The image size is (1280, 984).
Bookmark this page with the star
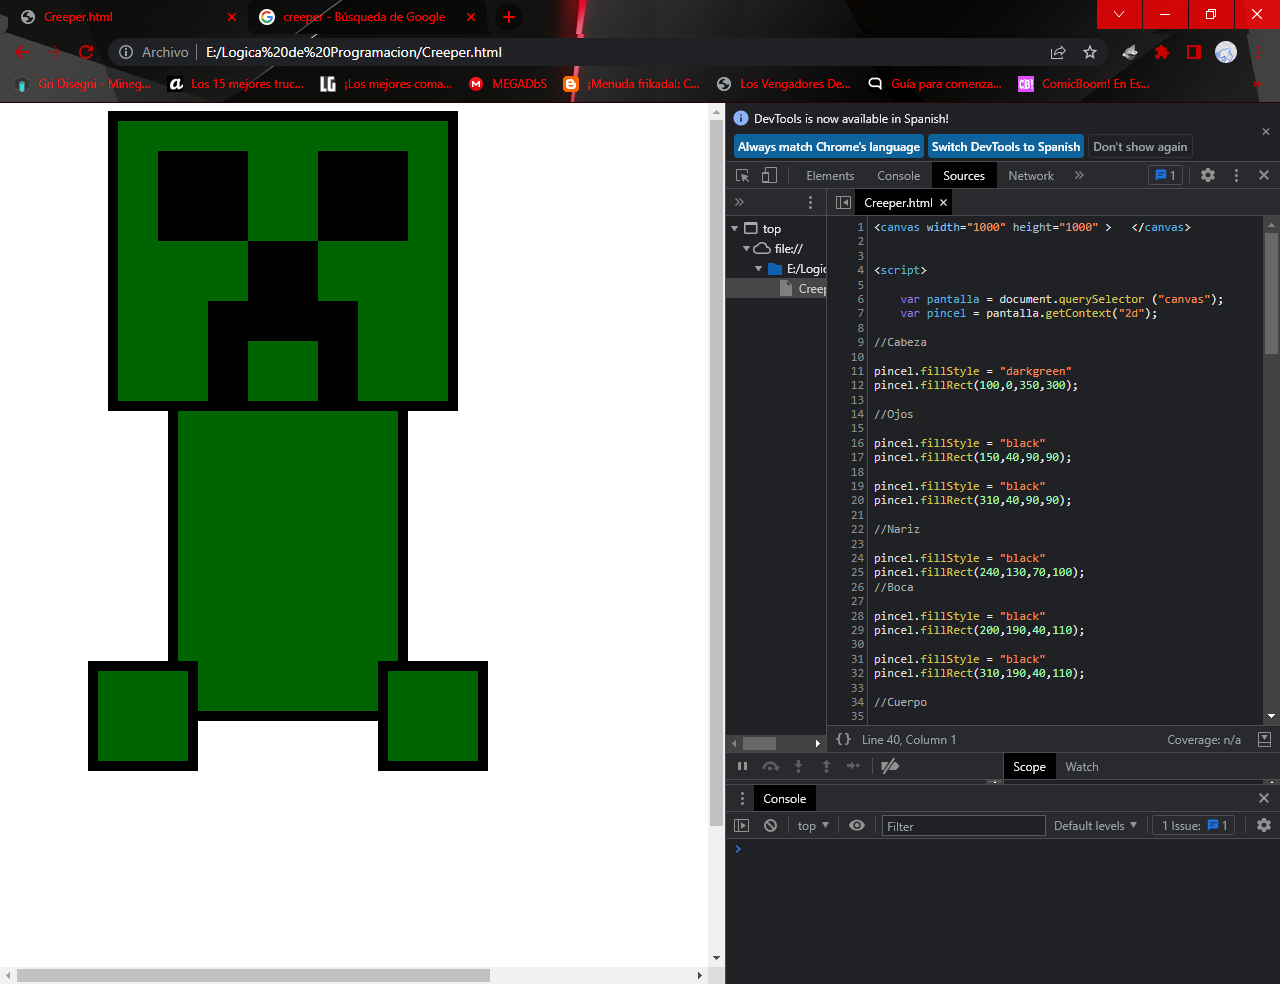point(1090,52)
